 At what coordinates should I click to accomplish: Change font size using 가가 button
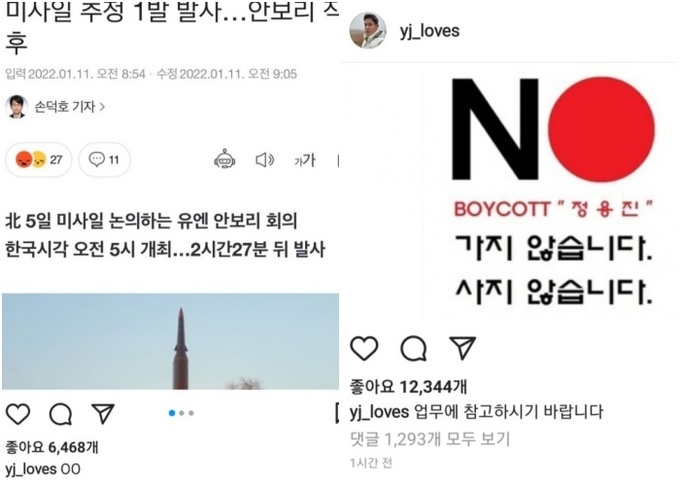coord(305,160)
